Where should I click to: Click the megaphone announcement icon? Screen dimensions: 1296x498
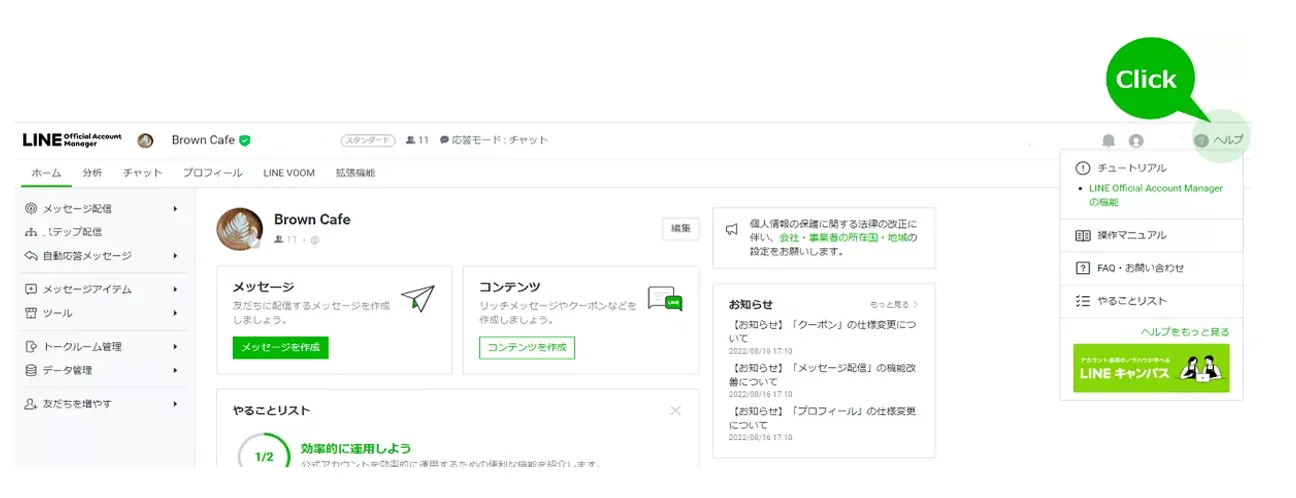pos(732,230)
